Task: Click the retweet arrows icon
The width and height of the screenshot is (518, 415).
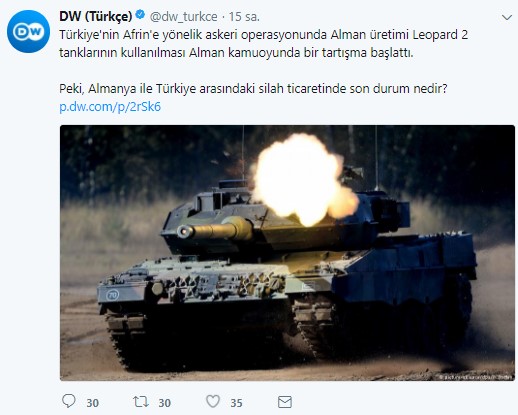Action: pos(141,401)
